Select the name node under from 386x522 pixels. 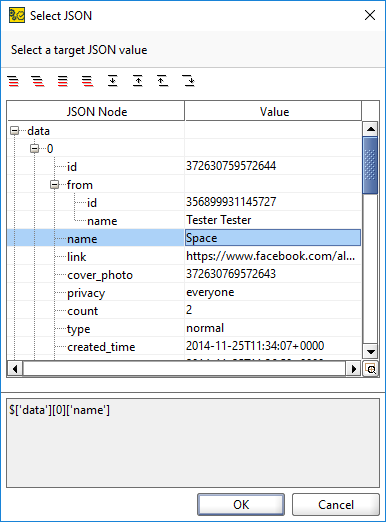[102, 221]
